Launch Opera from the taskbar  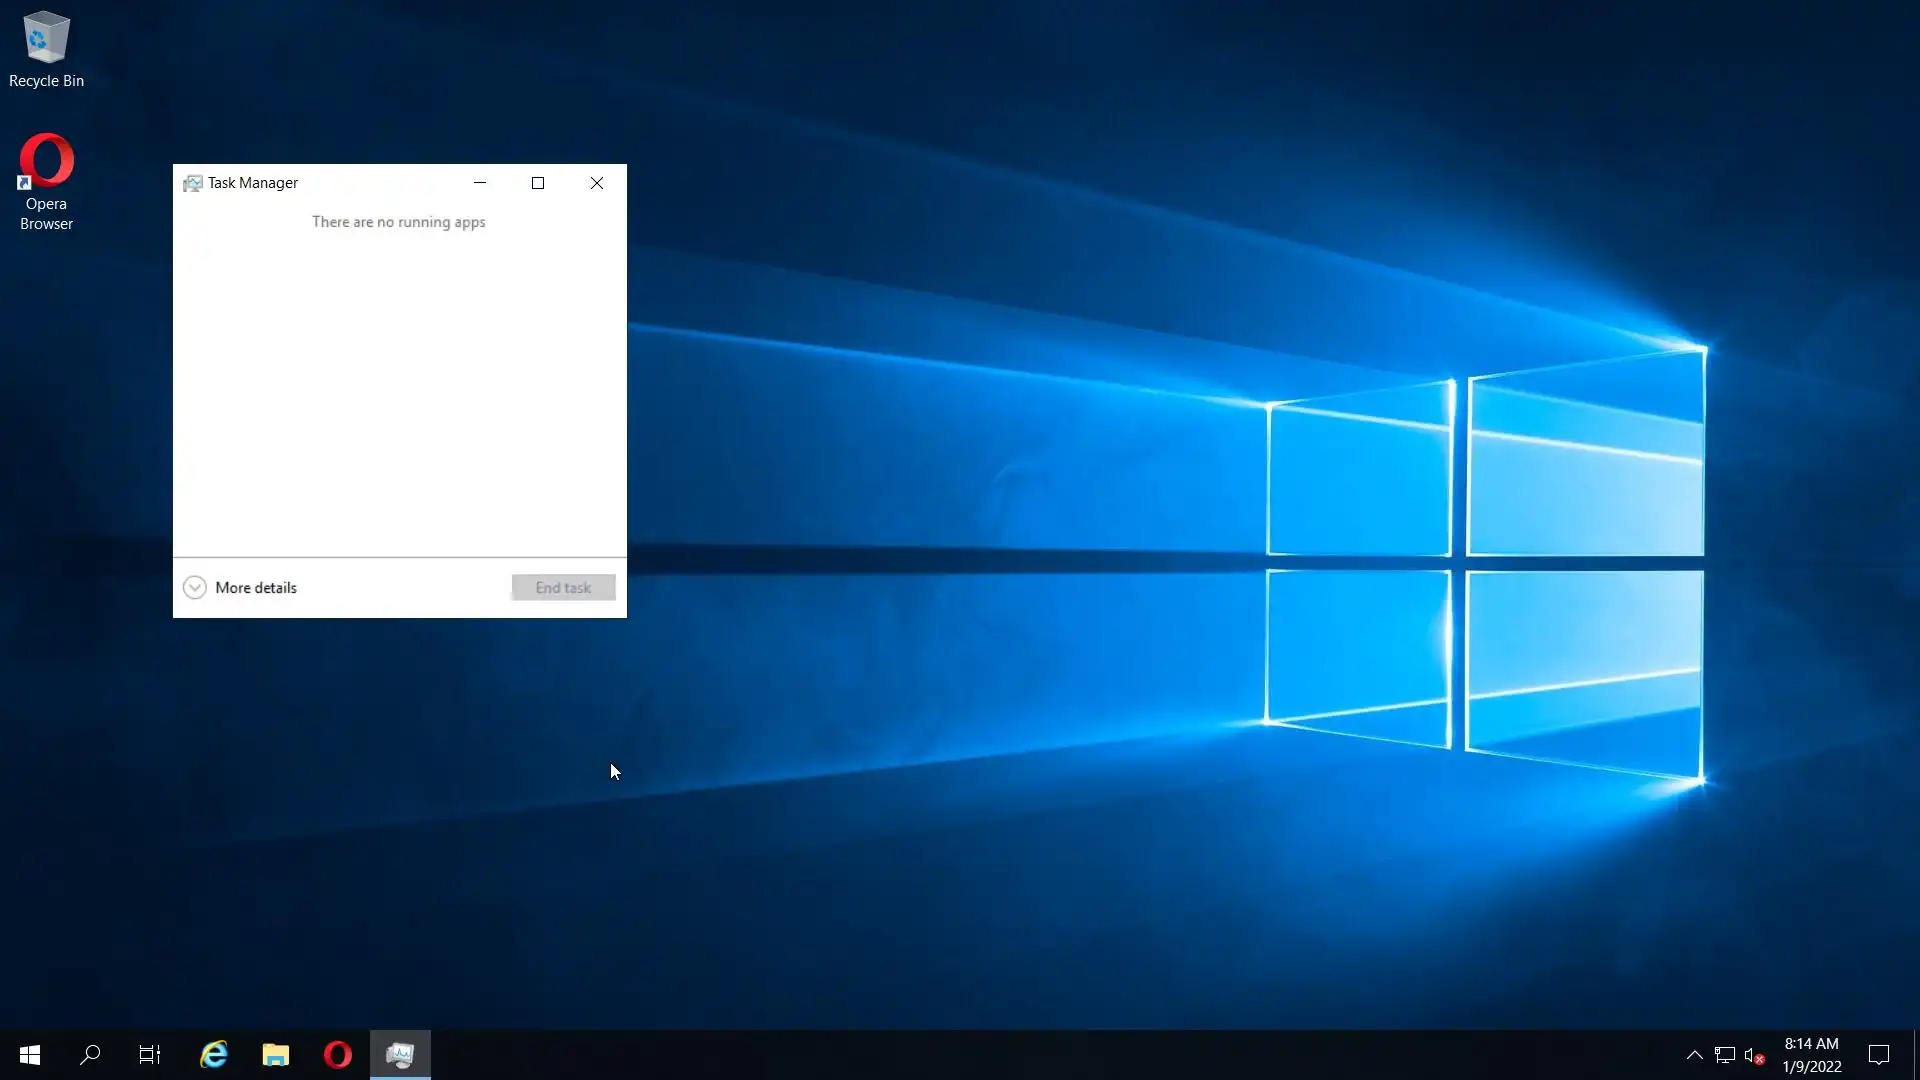coord(338,1055)
